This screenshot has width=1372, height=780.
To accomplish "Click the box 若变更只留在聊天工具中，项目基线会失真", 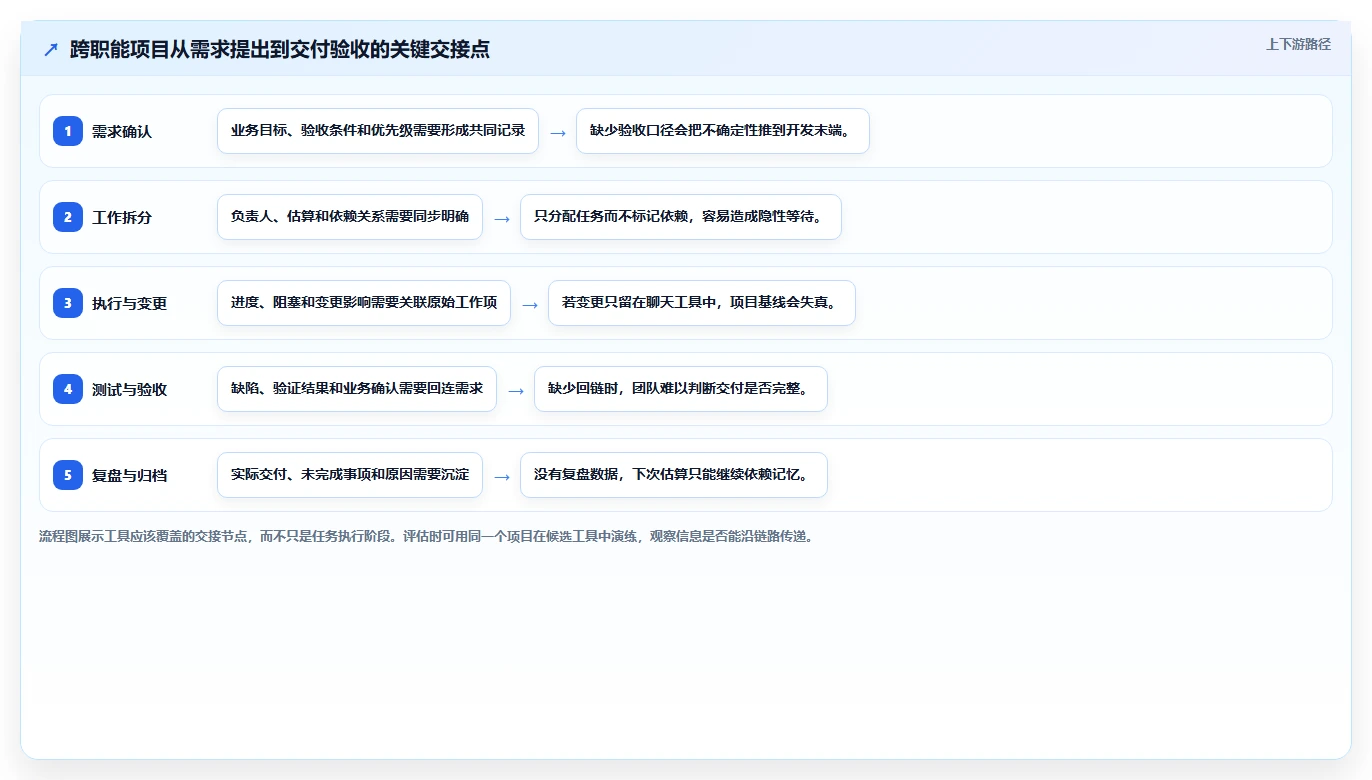I will tap(702, 303).
